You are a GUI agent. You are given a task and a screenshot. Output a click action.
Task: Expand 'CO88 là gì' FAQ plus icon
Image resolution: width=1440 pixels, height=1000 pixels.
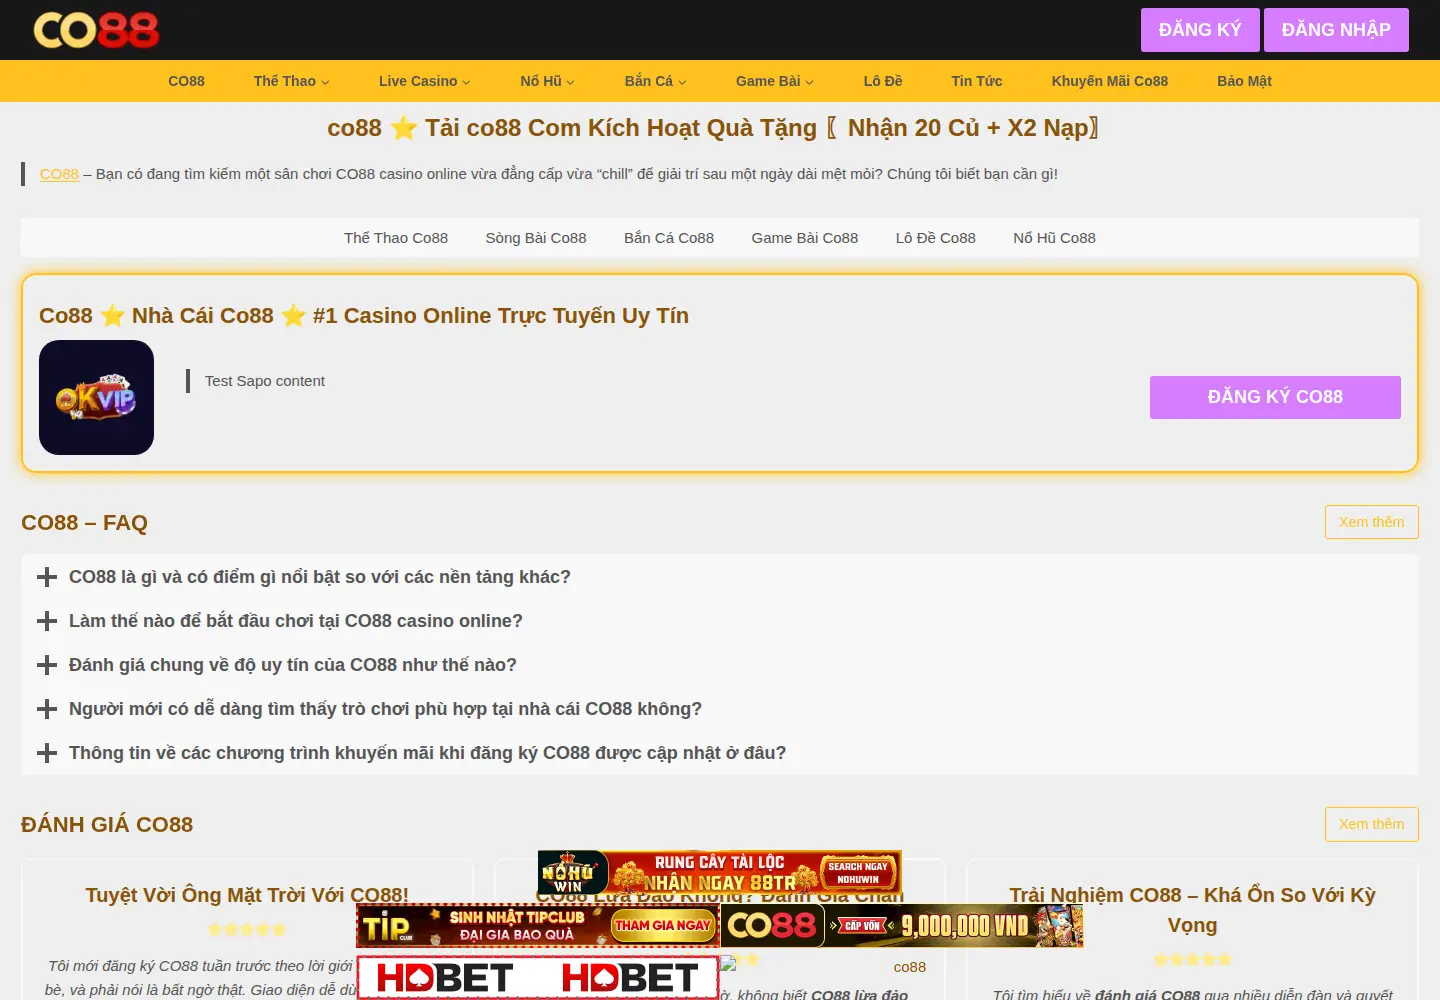(x=46, y=577)
